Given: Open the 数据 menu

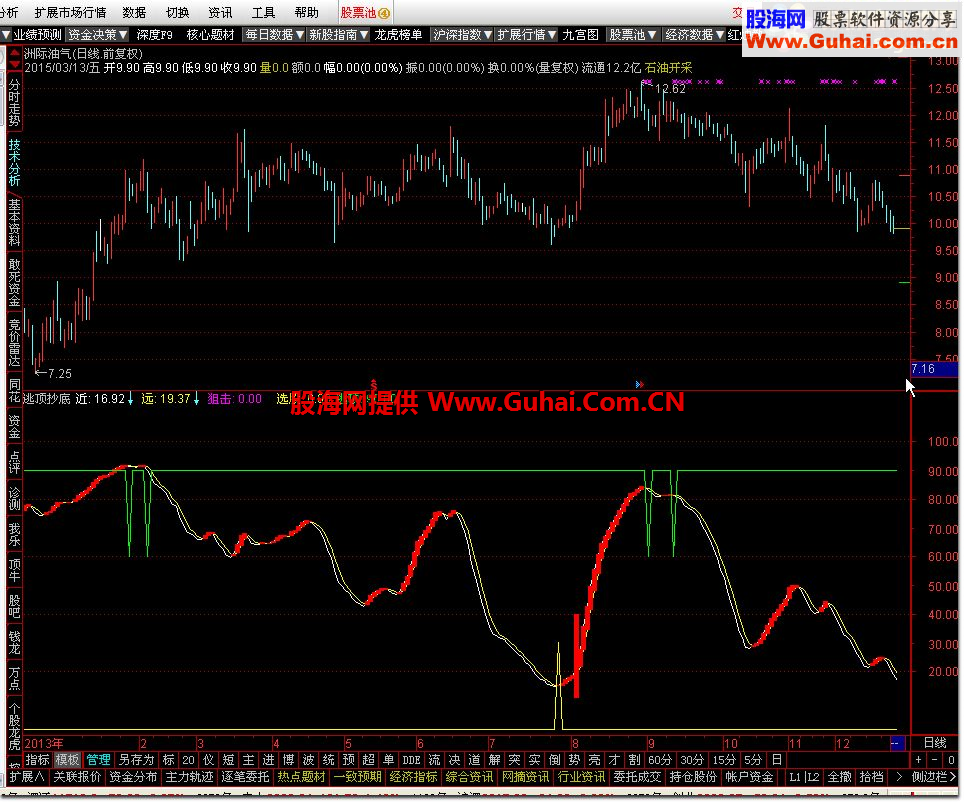Looking at the screenshot, I should (x=133, y=13).
